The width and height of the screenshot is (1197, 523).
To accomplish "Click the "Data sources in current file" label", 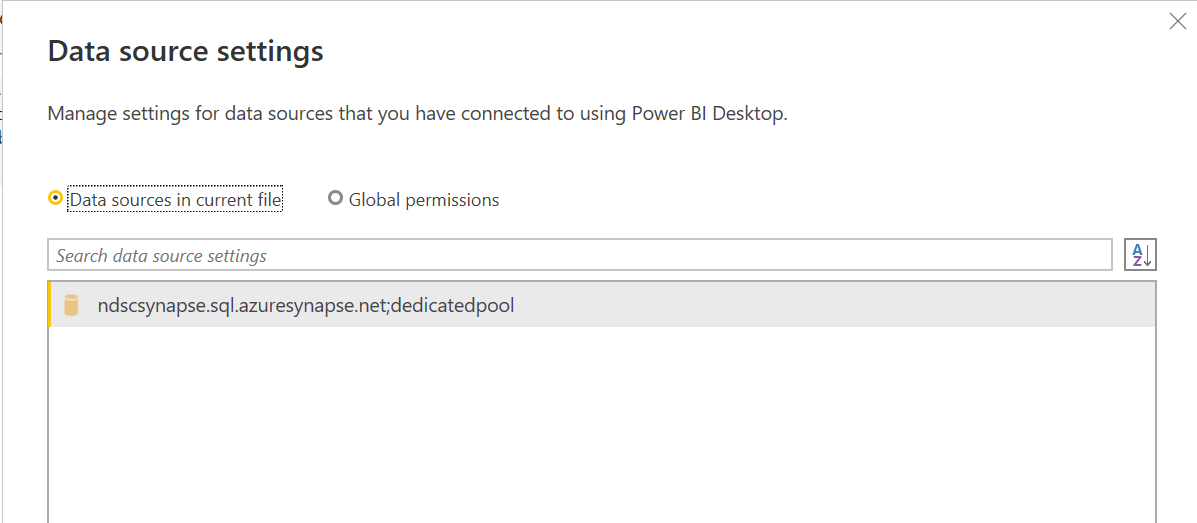I will pyautogui.click(x=176, y=200).
